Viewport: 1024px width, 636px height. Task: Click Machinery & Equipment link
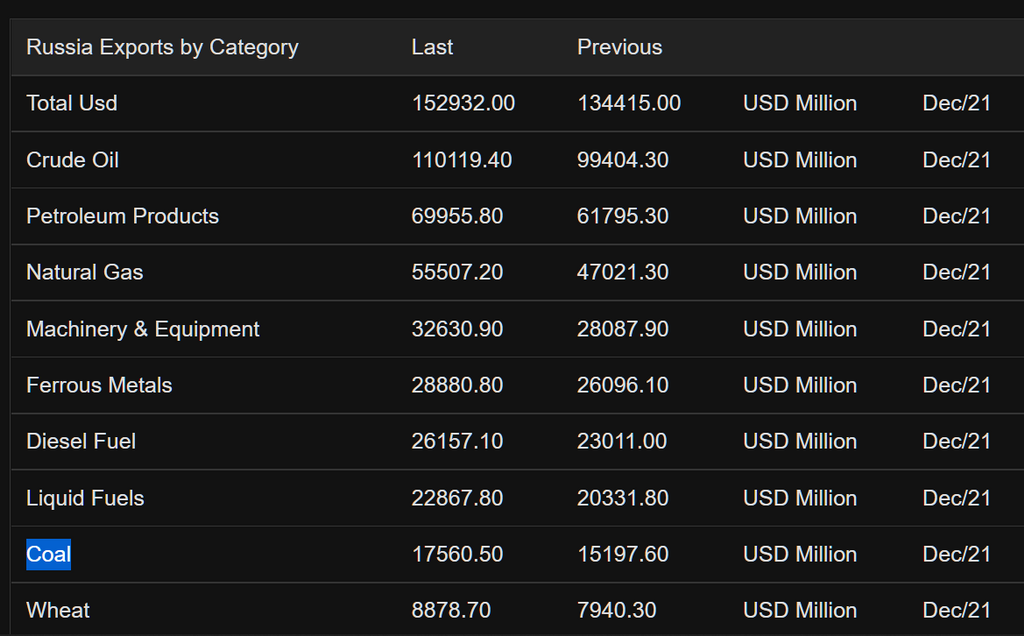point(143,329)
